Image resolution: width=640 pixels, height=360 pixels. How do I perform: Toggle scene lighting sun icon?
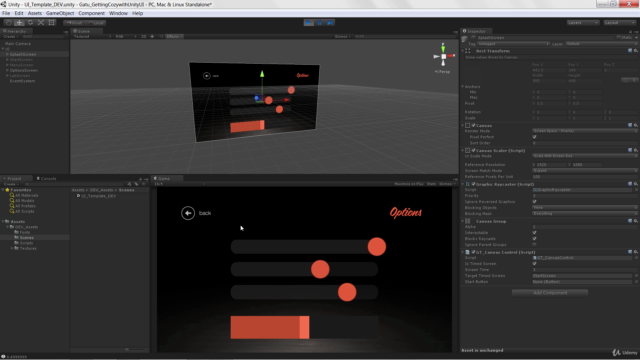pyautogui.click(x=152, y=36)
